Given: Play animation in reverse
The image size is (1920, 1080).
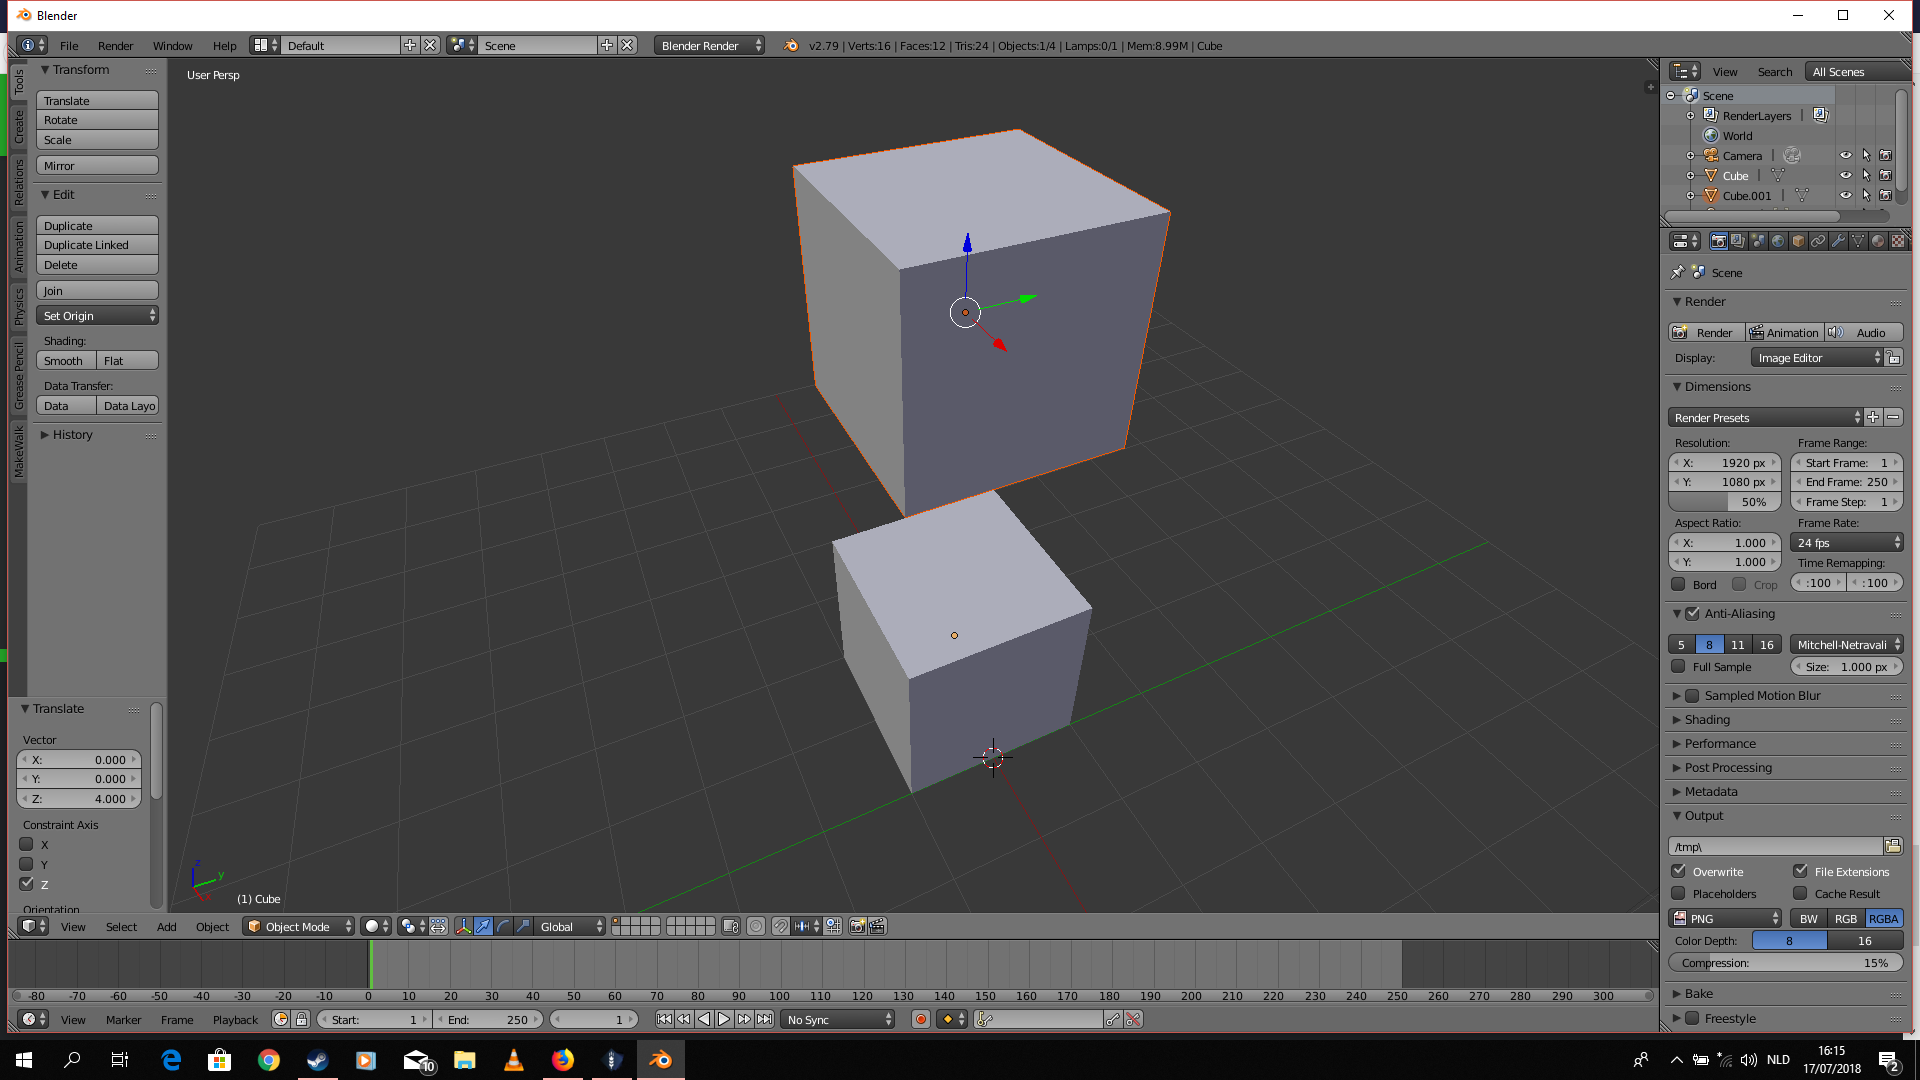Looking at the screenshot, I should coord(704,1019).
